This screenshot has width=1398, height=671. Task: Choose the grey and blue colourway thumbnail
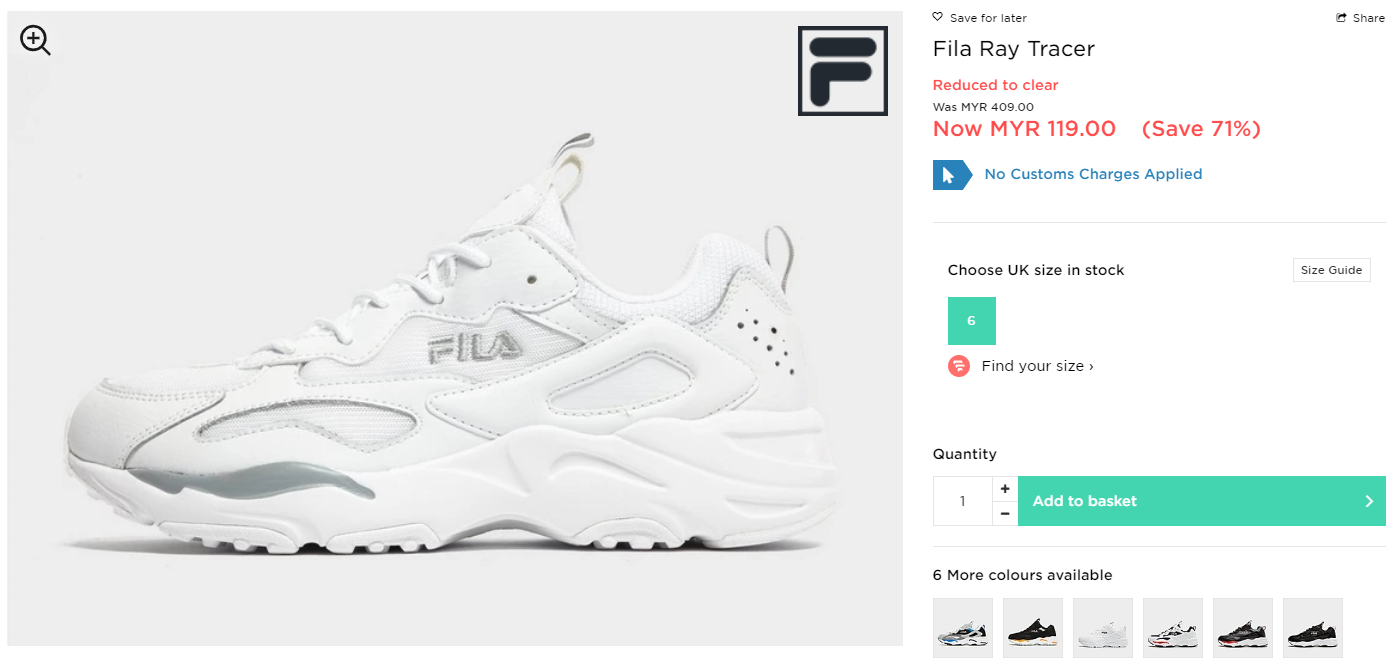pos(963,628)
